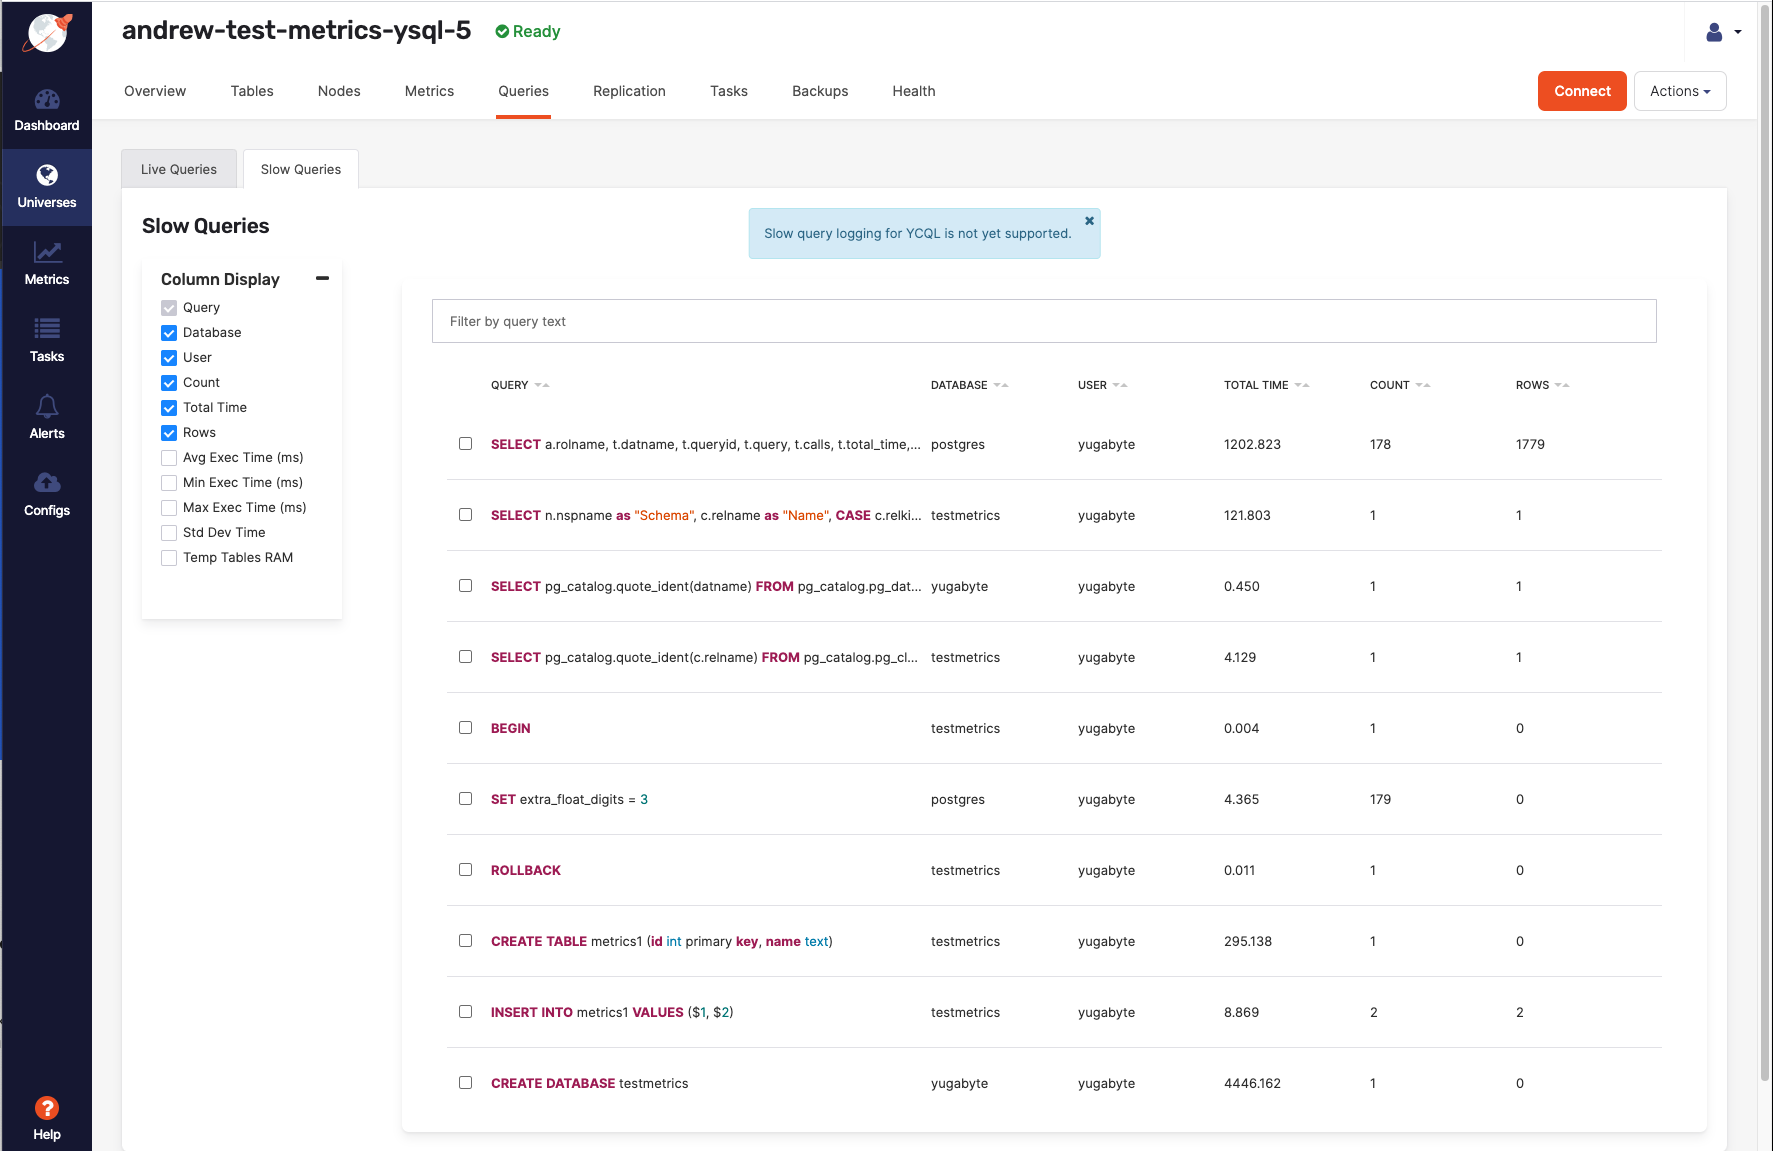Image resolution: width=1773 pixels, height=1151 pixels.
Task: Open the Replication tab
Action: coord(628,91)
